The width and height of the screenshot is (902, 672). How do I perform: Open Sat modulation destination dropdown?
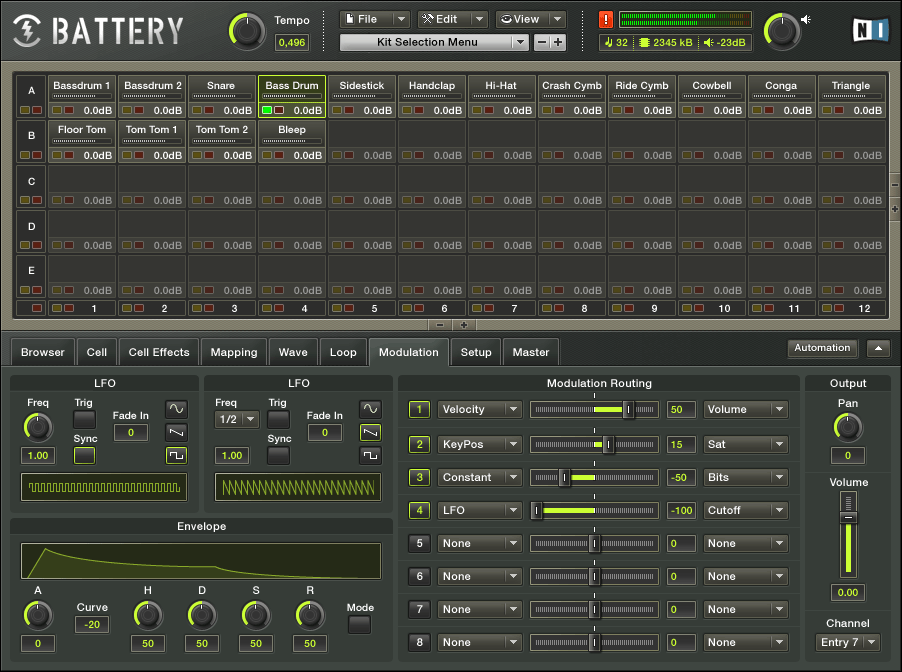[x=746, y=444]
